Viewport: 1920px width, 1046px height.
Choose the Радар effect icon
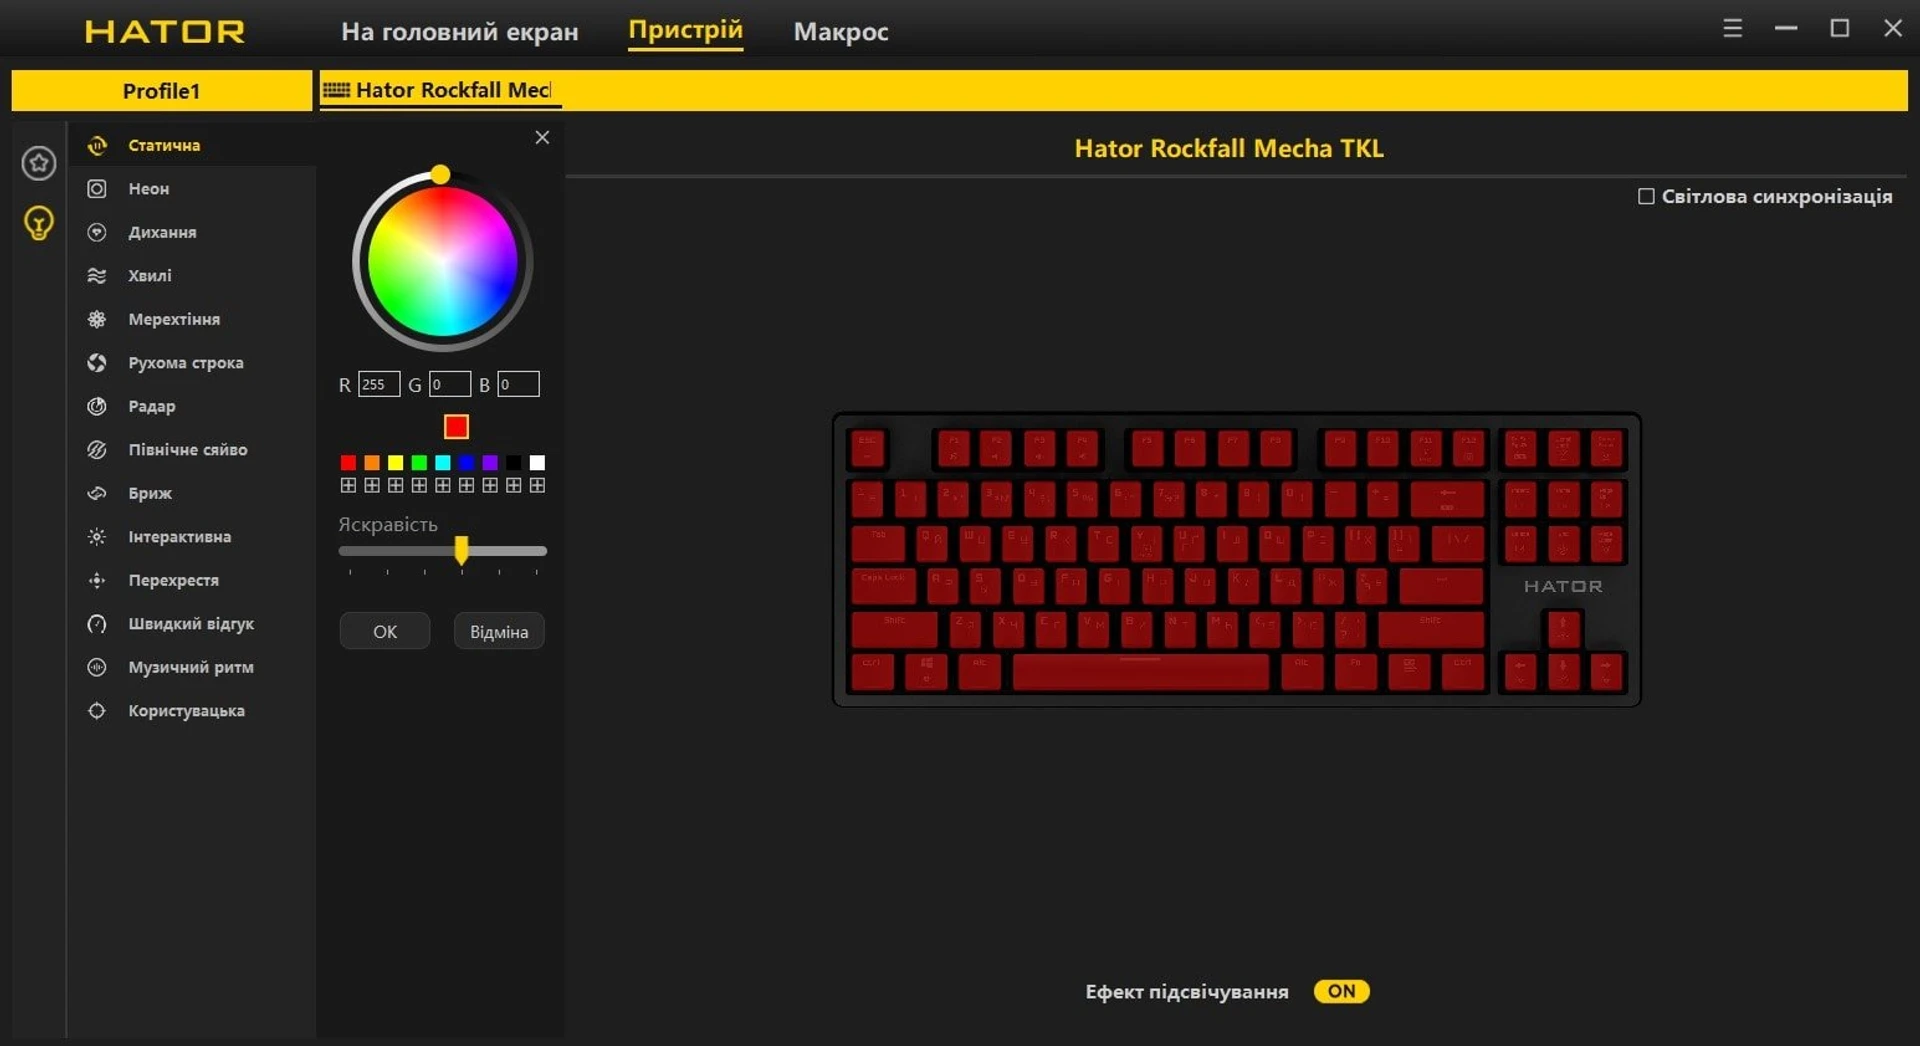pyautogui.click(x=97, y=406)
